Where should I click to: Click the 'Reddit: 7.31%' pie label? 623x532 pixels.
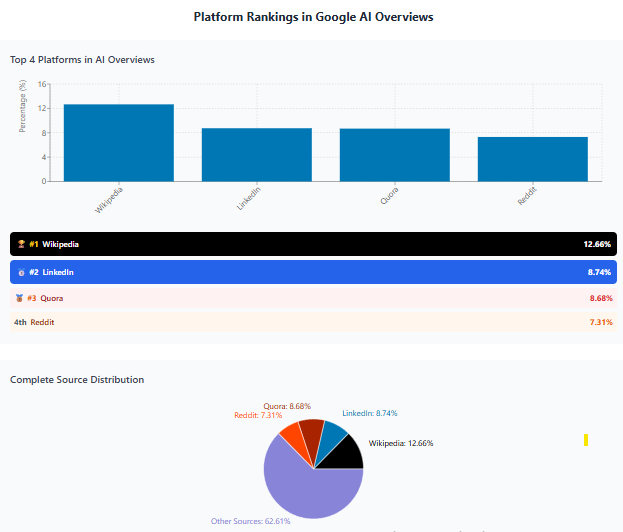tap(258, 415)
